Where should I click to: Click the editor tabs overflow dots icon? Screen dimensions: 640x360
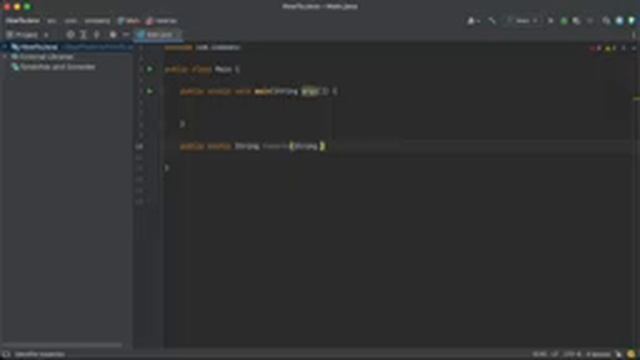point(634,35)
